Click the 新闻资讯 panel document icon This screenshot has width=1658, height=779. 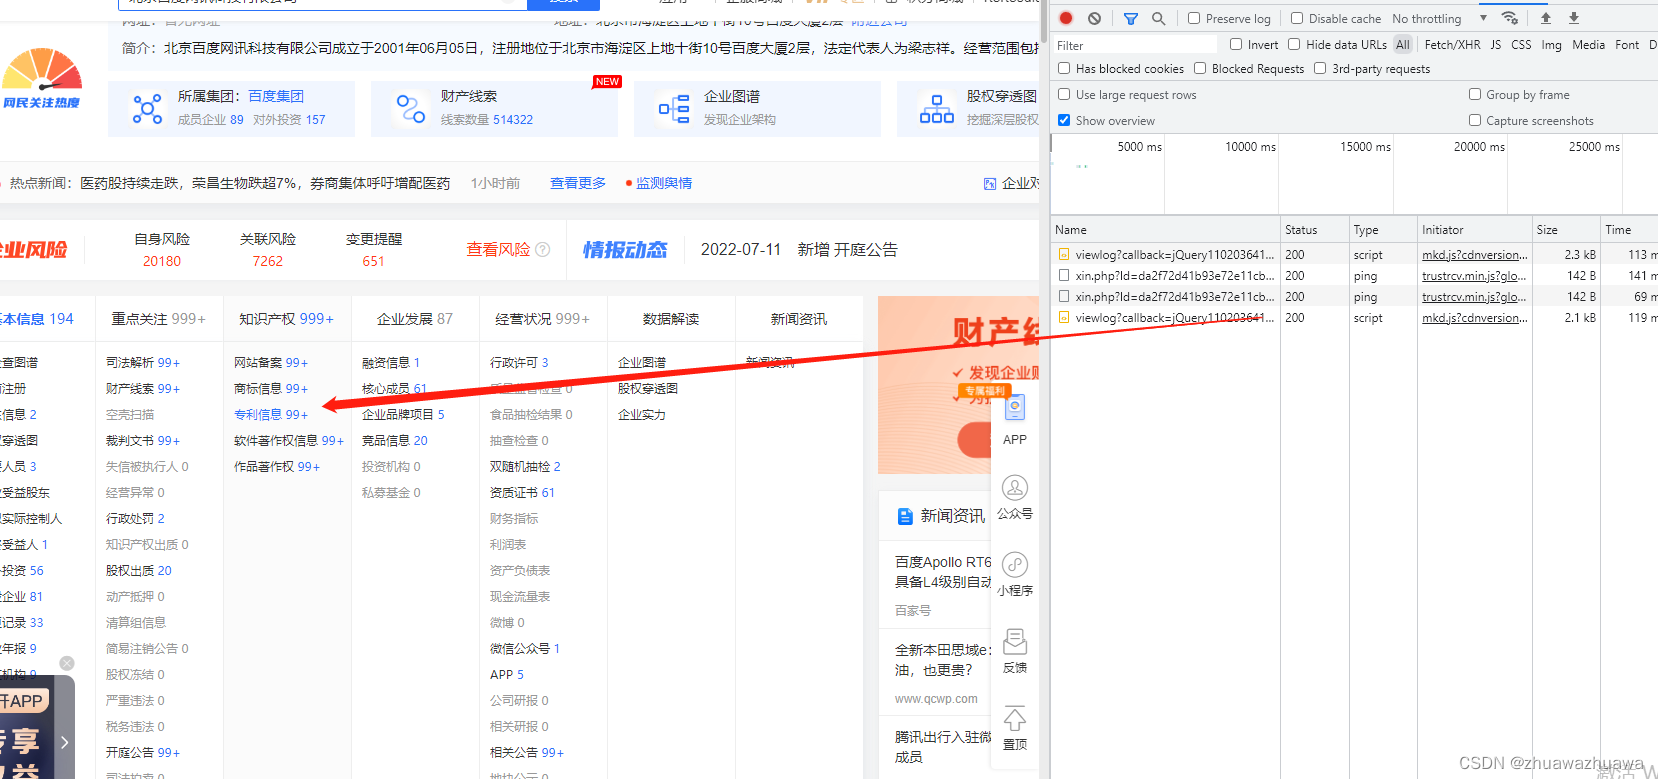click(x=905, y=516)
